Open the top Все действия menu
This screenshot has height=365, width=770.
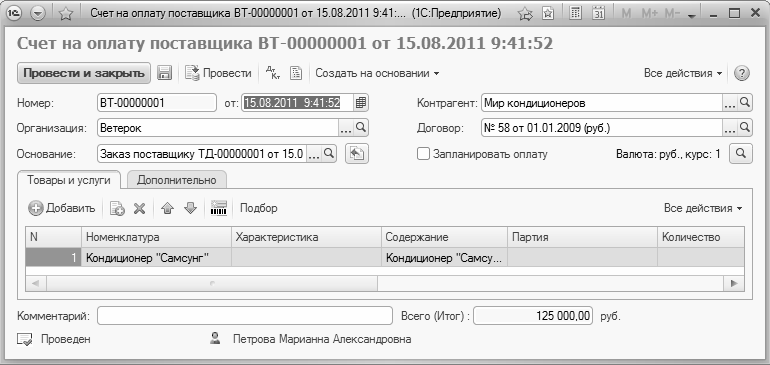683,73
